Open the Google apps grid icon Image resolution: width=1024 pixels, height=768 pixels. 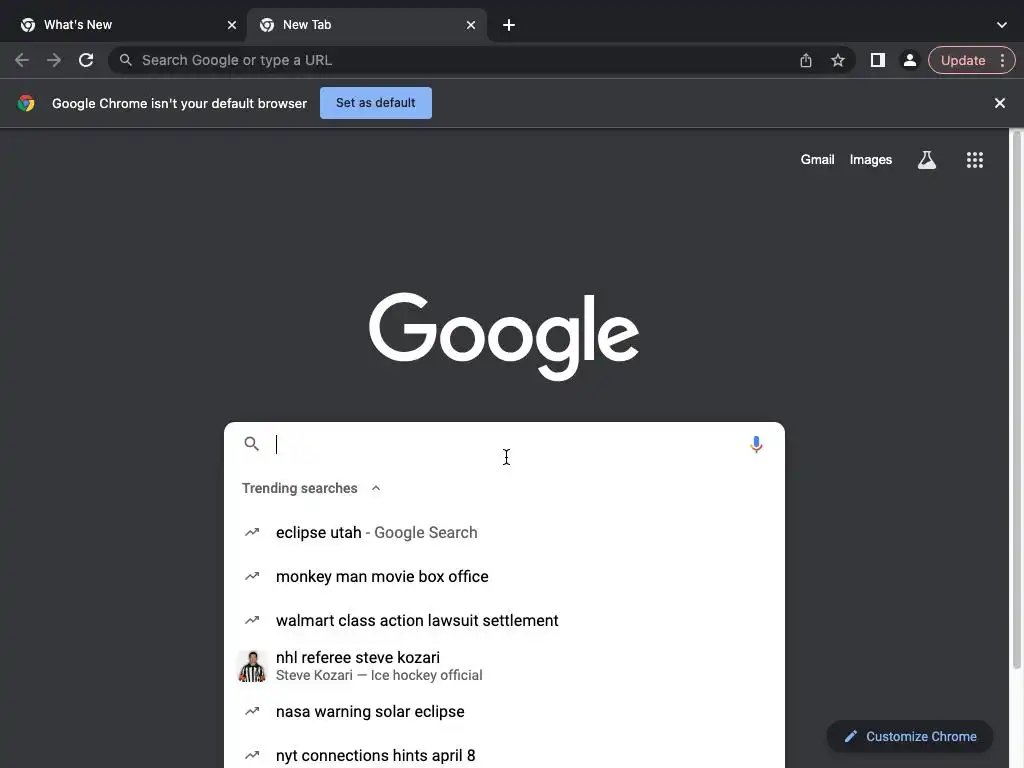coord(975,160)
